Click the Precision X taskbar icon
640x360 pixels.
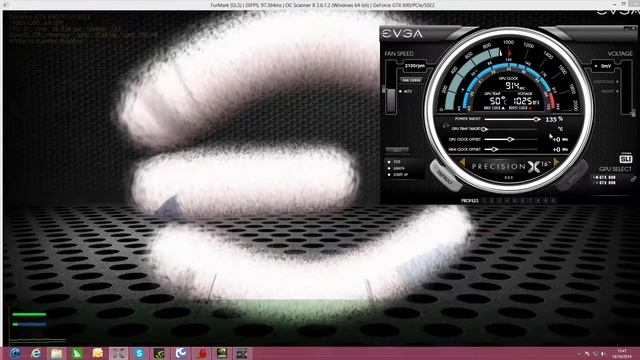click(x=242, y=353)
